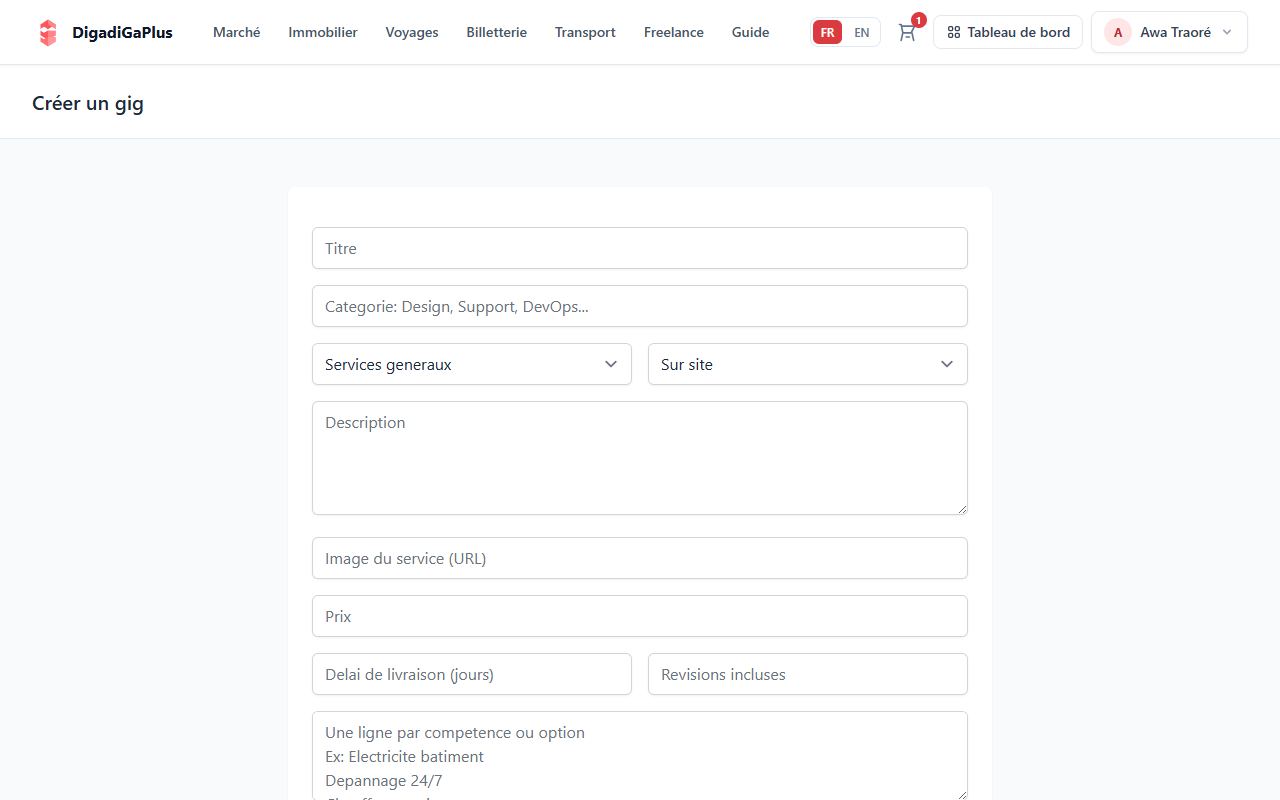Open the Tableau de bord button
Viewport: 1280px width, 800px height.
coord(1008,32)
